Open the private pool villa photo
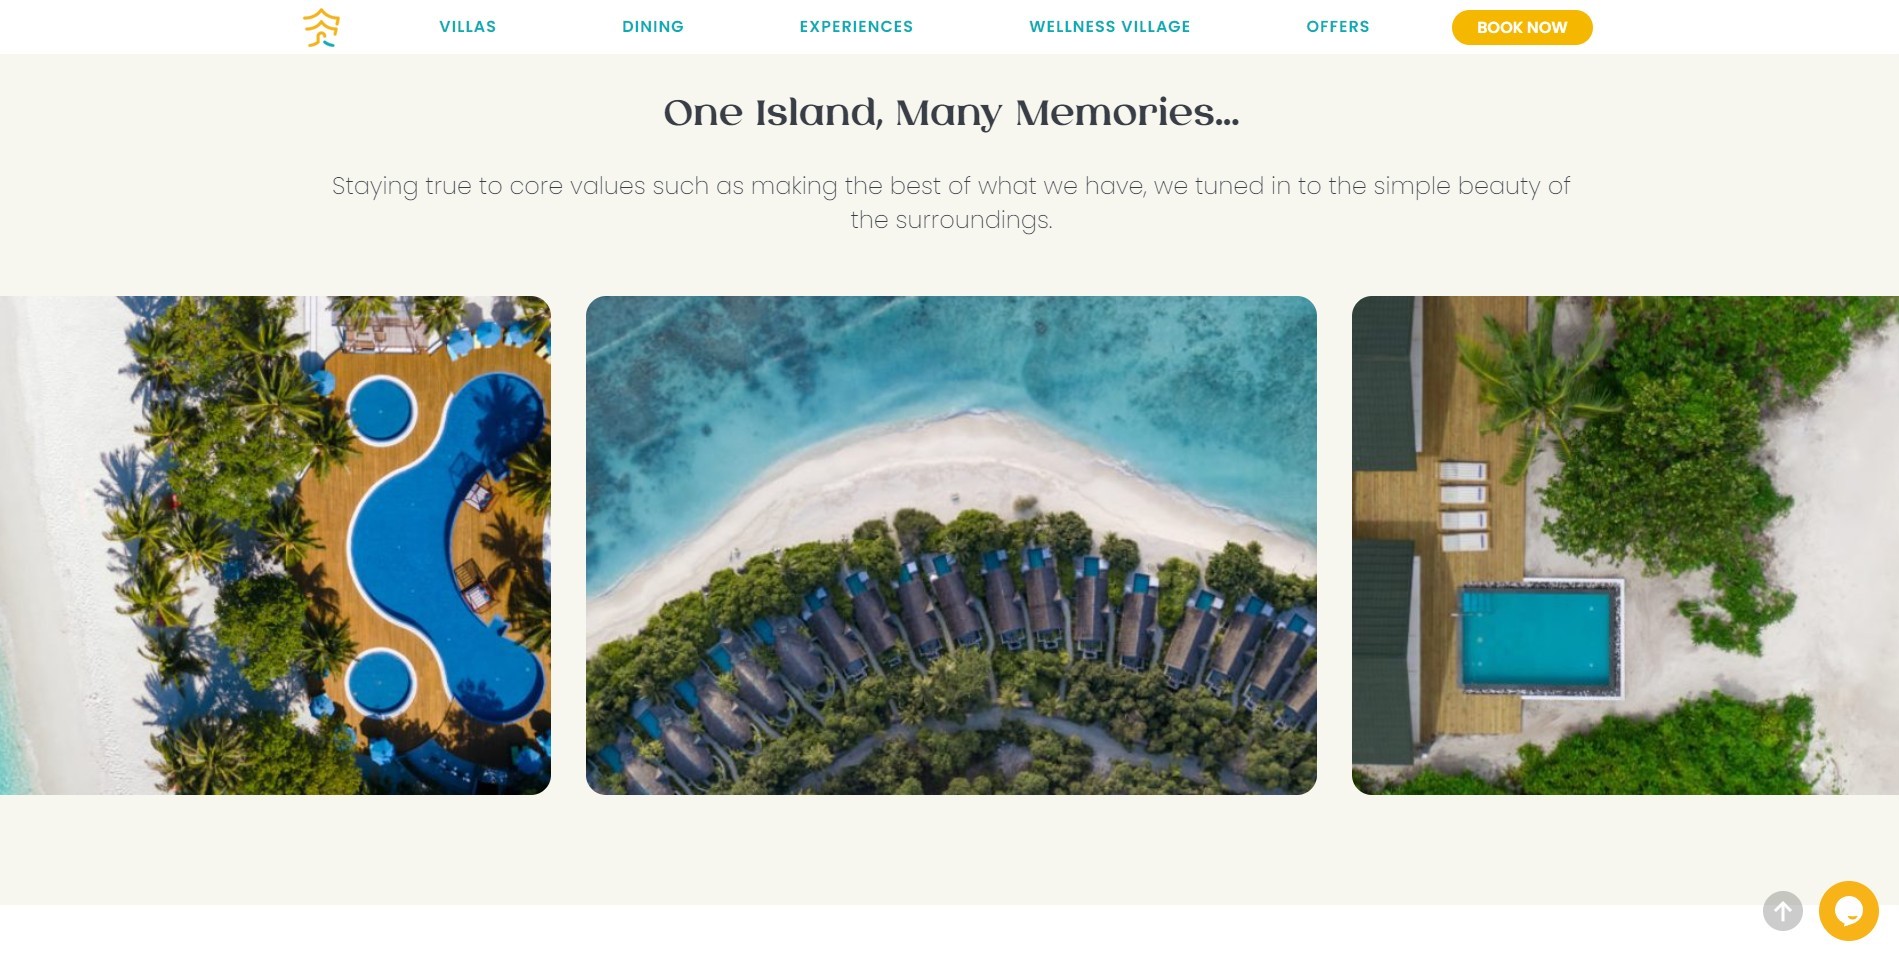Viewport: 1899px width, 961px height. 1625,545
